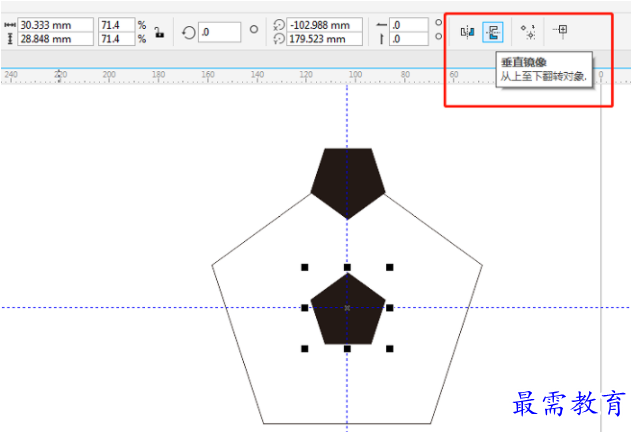
Task: Edit the object height field 28.848 mm
Action: [x=55, y=39]
